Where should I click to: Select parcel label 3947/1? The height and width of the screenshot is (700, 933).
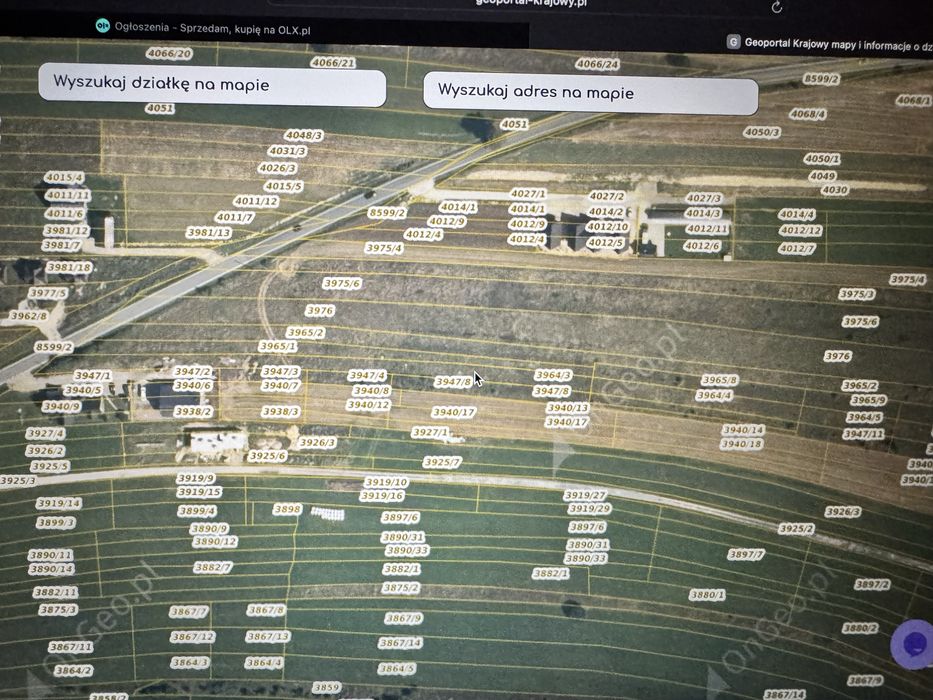[x=93, y=375]
